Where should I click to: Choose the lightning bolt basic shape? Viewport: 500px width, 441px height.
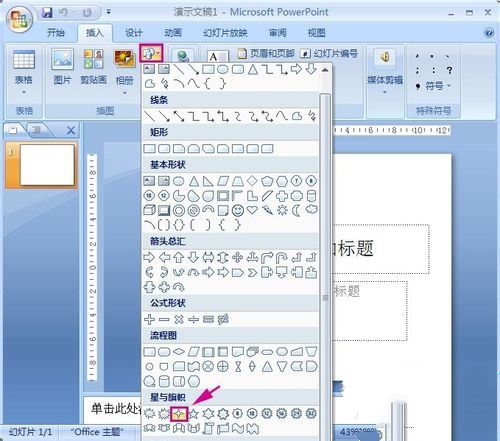[267, 210]
